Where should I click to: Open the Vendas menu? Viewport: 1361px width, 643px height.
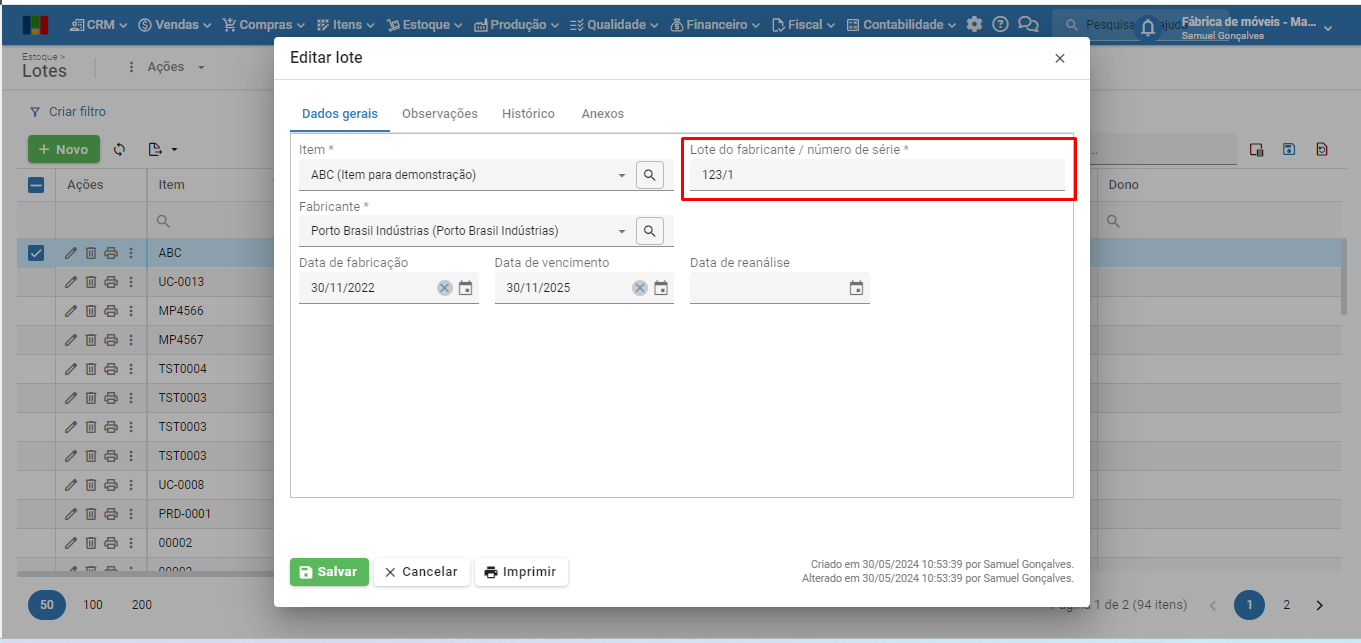[x=175, y=24]
